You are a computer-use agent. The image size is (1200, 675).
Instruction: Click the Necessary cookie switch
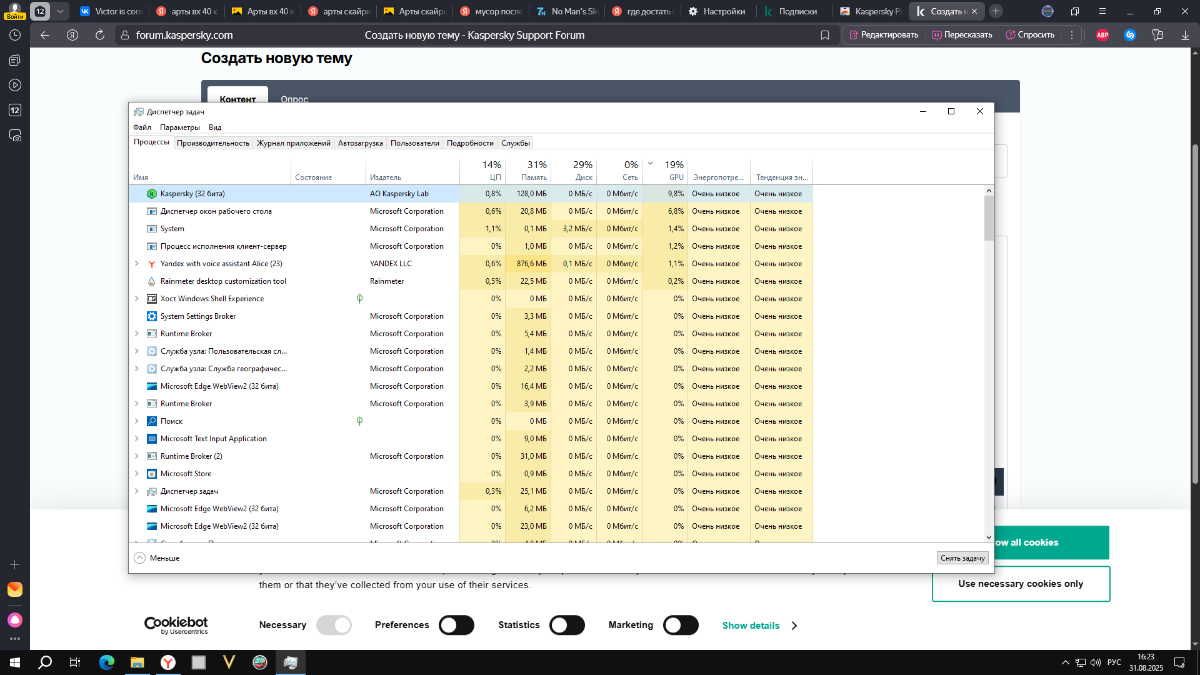(x=334, y=625)
